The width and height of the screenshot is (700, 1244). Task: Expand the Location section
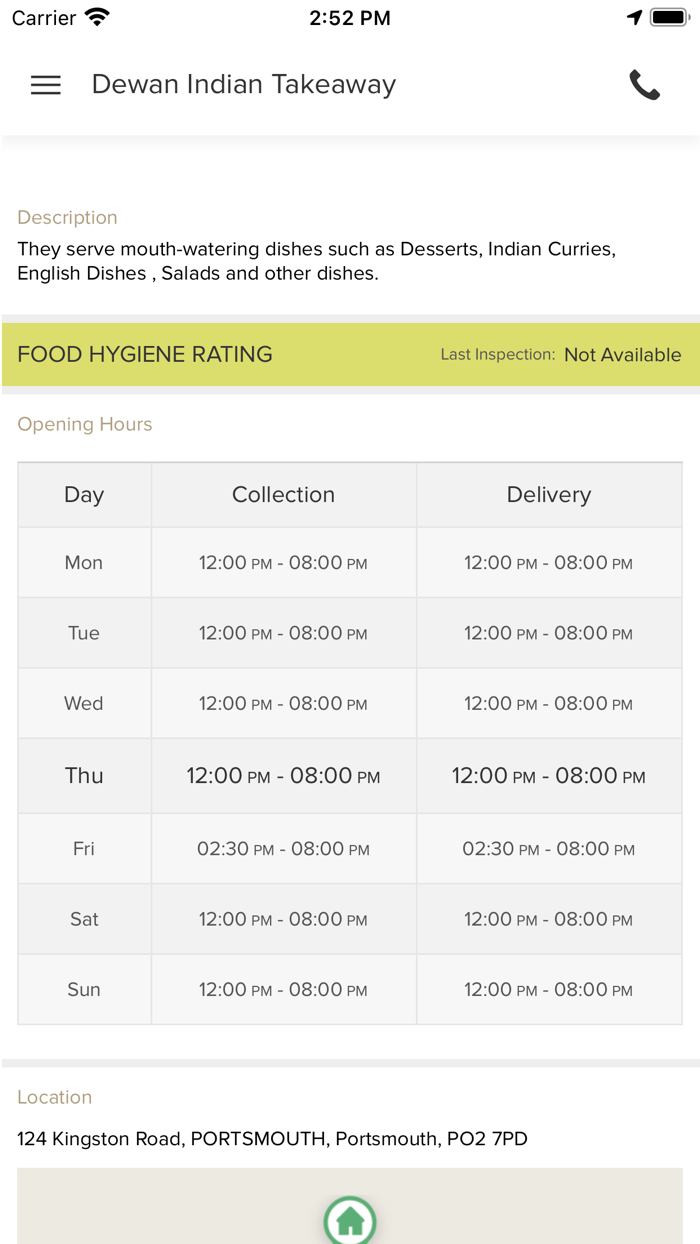[x=54, y=1097]
